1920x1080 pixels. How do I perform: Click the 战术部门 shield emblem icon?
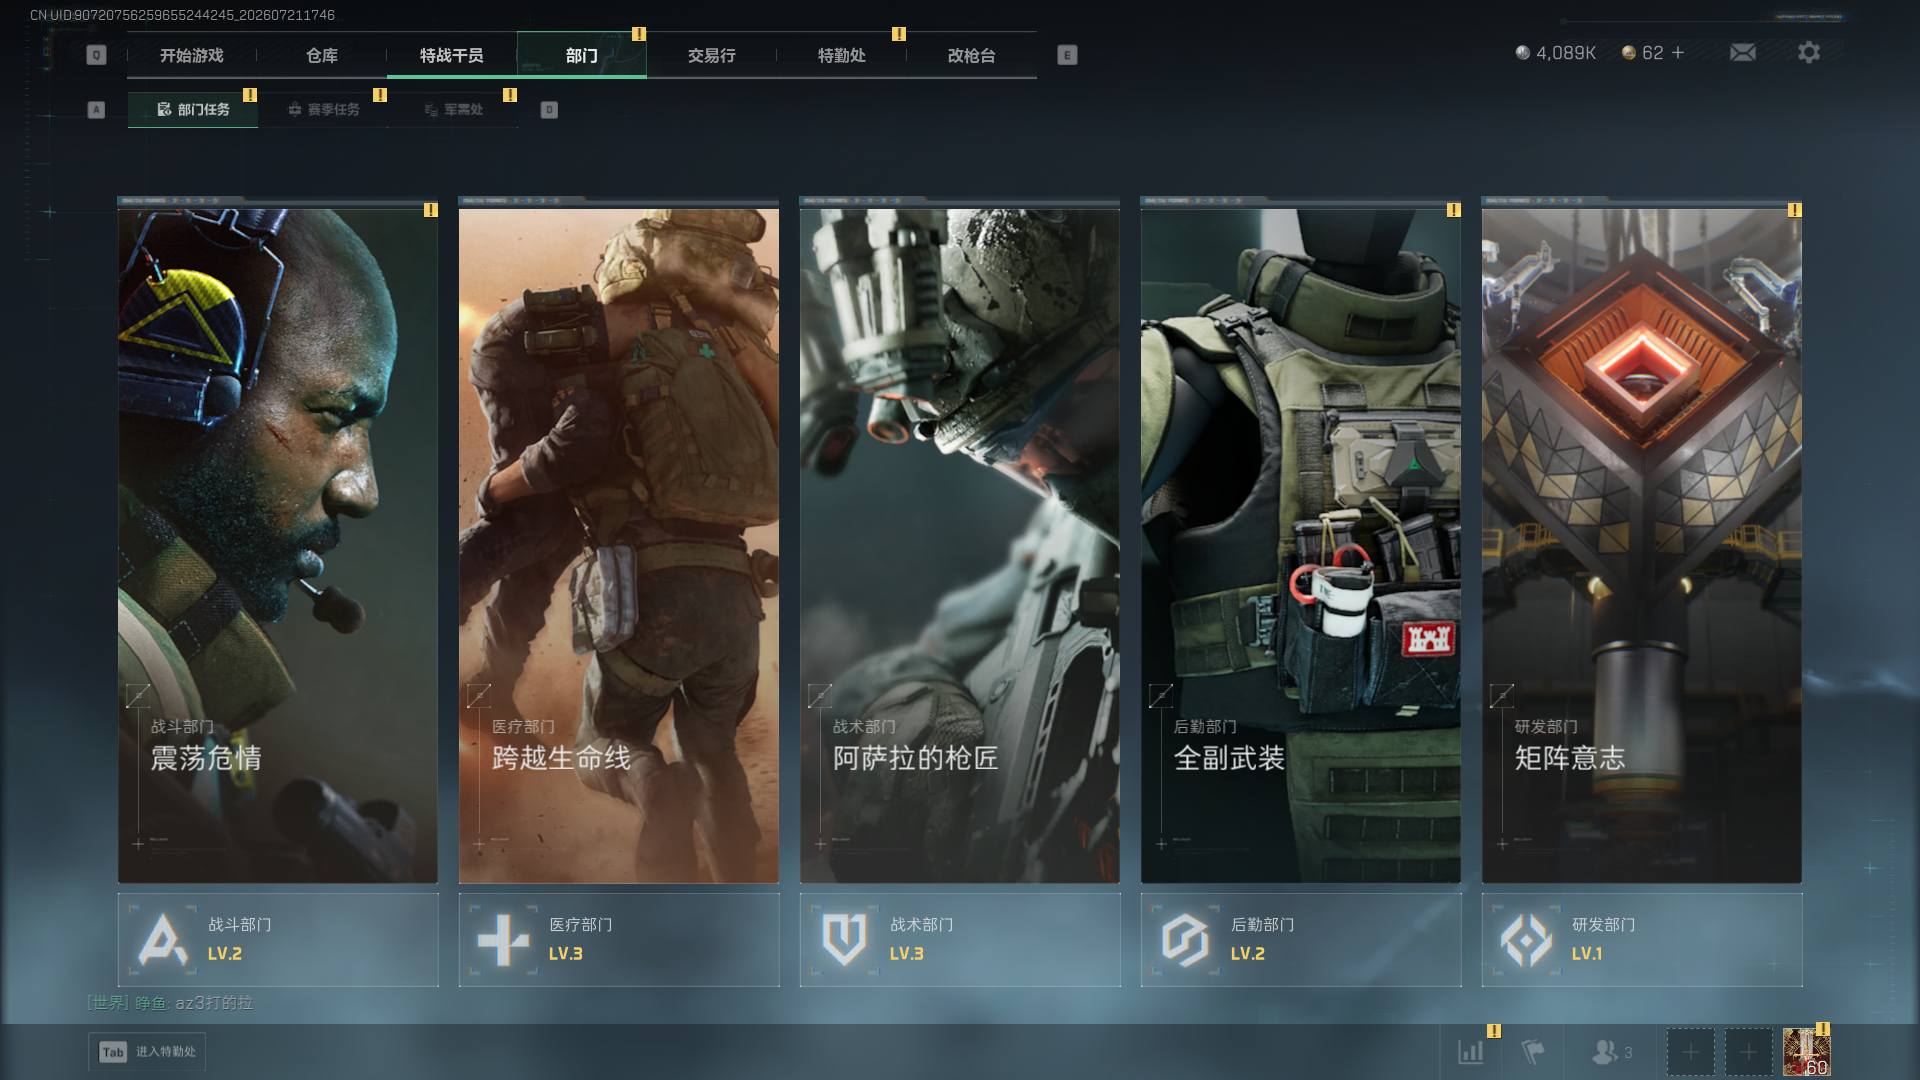845,940
